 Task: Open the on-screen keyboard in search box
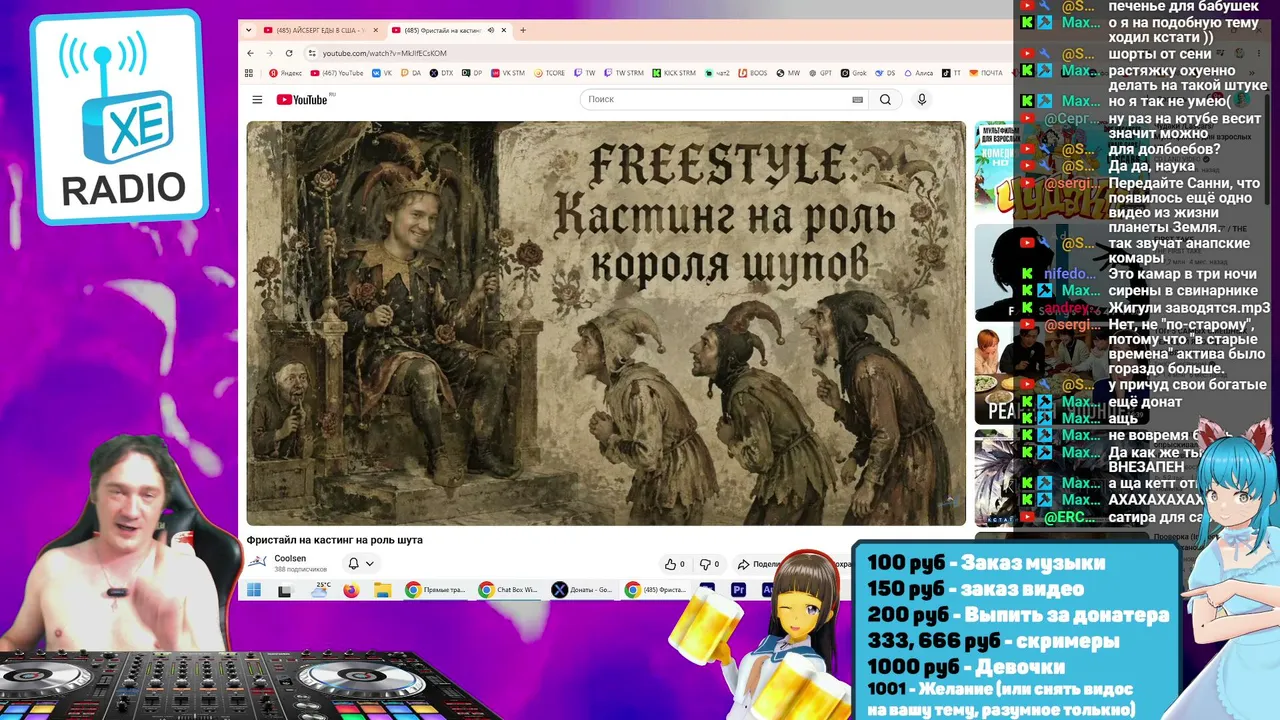(857, 100)
